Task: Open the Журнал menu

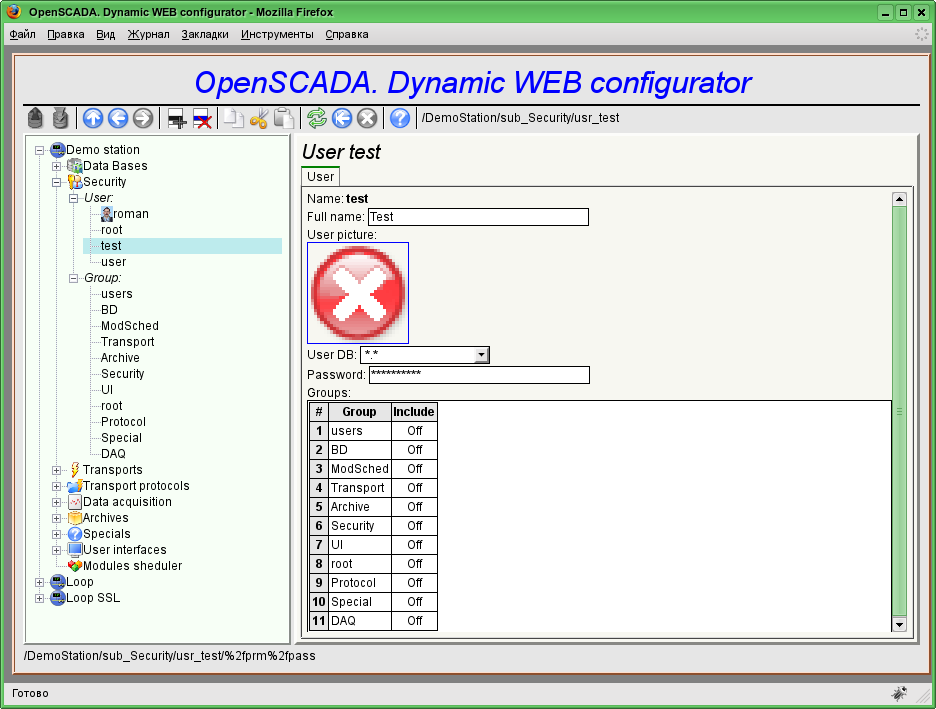Action: [149, 35]
